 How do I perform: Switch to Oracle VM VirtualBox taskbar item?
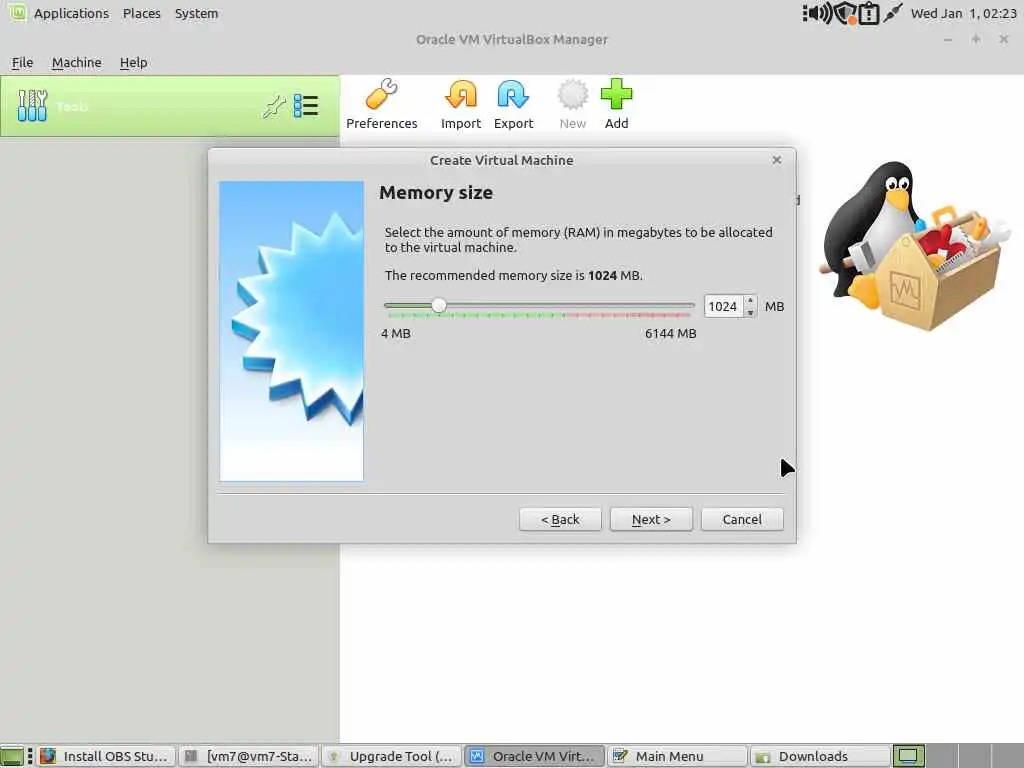click(x=534, y=756)
